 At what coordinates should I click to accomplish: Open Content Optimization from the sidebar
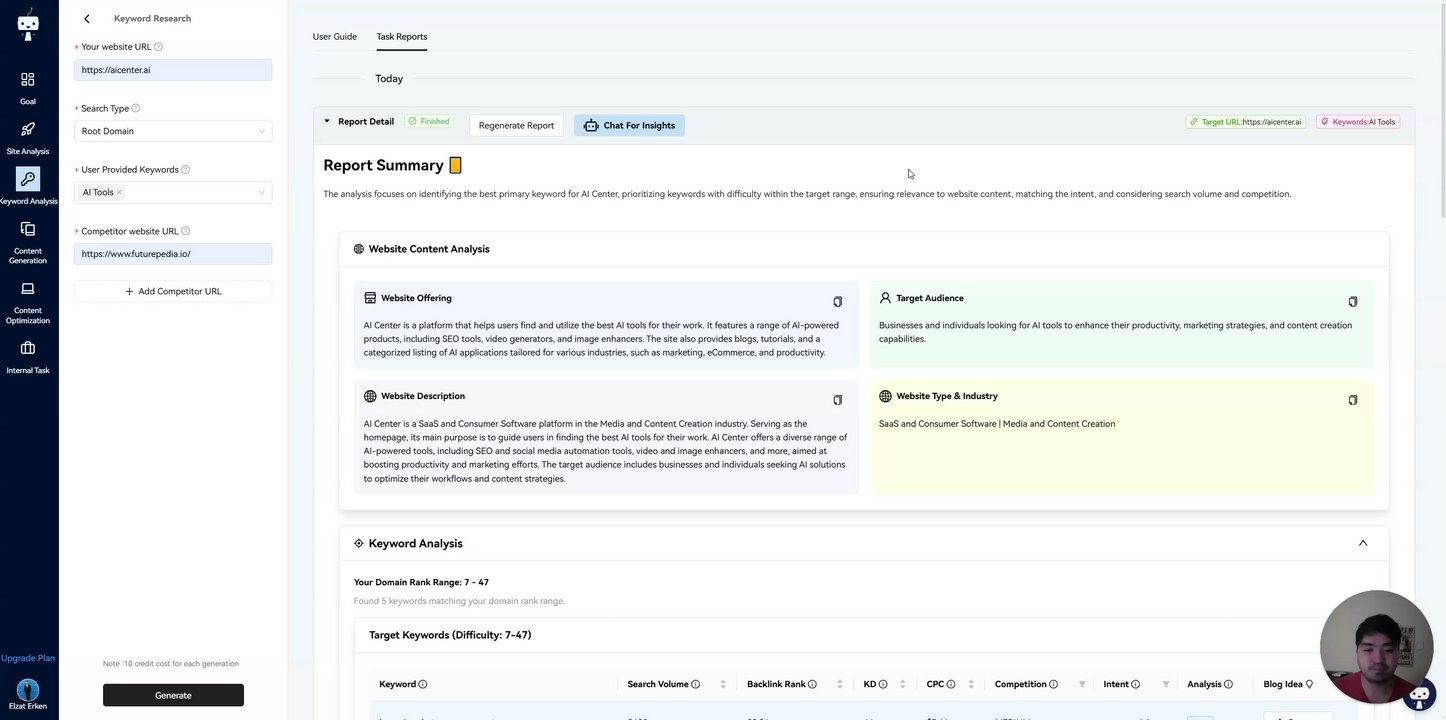tap(28, 301)
